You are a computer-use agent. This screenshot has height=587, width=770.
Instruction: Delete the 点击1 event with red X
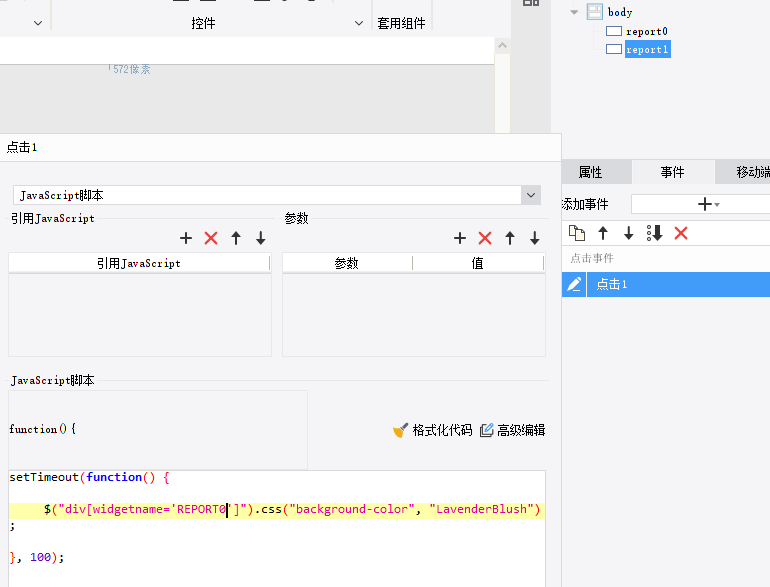point(681,233)
